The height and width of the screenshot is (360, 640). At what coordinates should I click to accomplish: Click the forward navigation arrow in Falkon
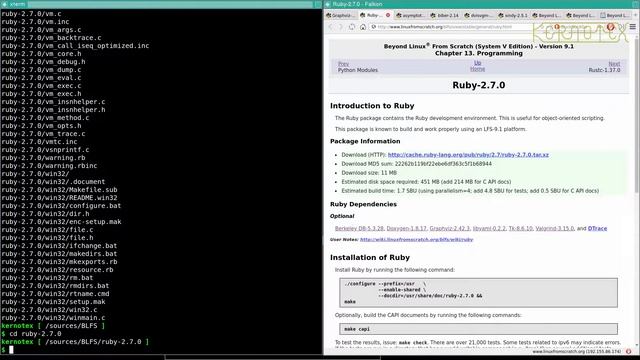(x=341, y=27)
